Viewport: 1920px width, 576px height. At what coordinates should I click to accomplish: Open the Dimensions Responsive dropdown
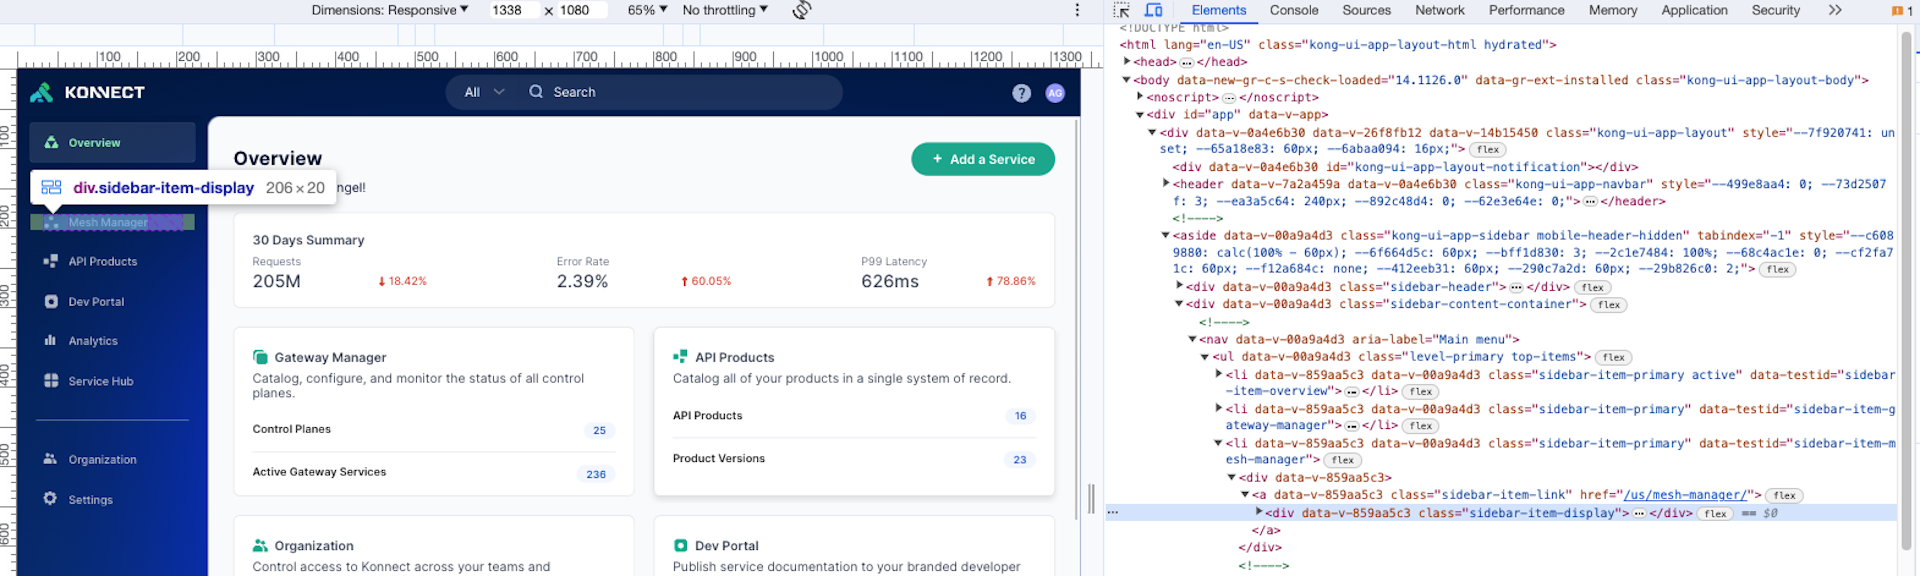click(x=389, y=10)
